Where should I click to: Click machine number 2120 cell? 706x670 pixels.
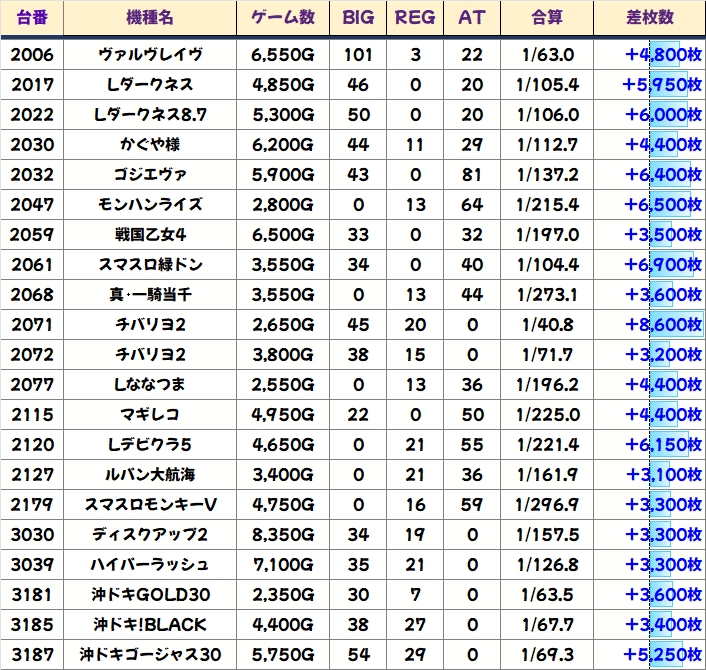pyautogui.click(x=32, y=445)
